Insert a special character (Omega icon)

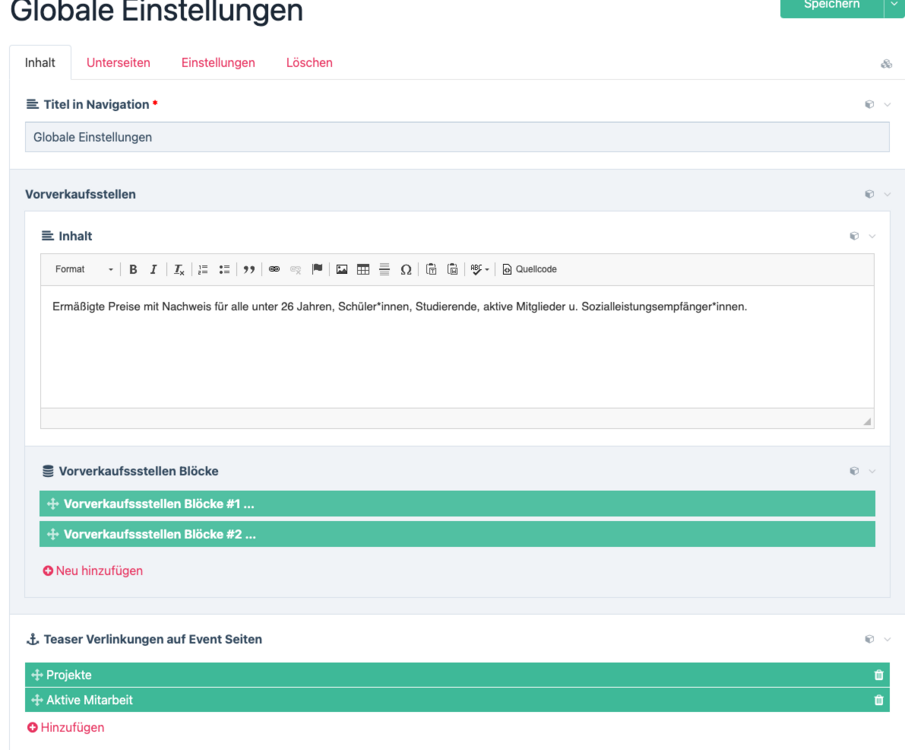406,270
